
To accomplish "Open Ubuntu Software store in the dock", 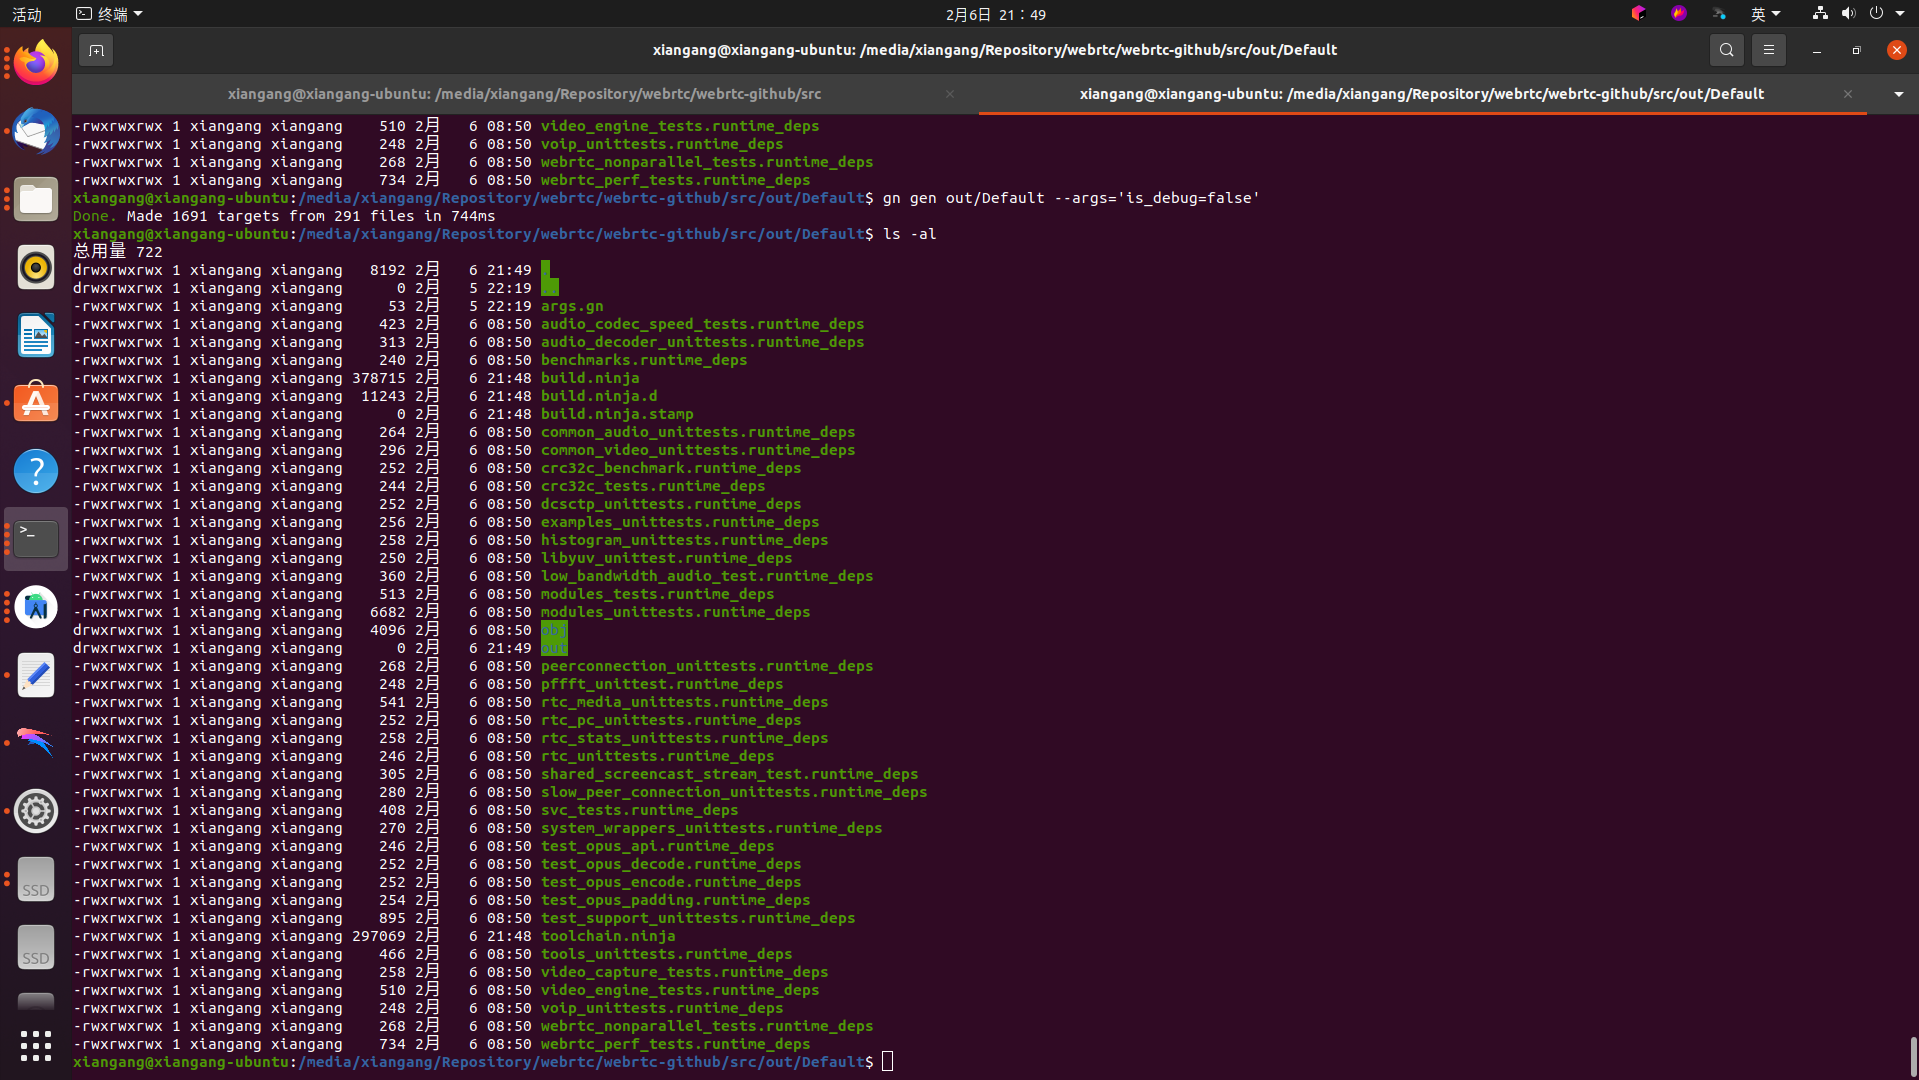I will point(36,403).
